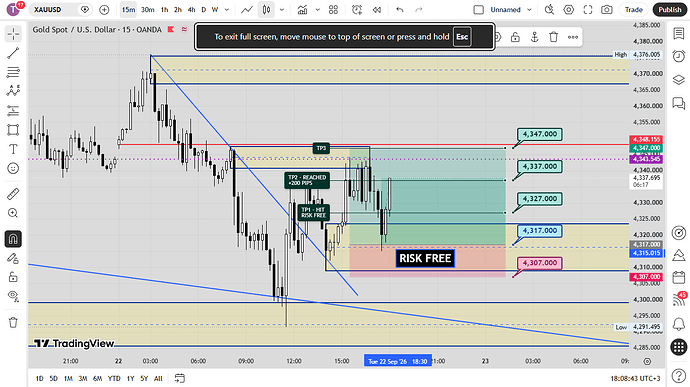Image resolution: width=690 pixels, height=387 pixels.
Task: Toggle the layout square checkbox
Action: click(478, 9)
